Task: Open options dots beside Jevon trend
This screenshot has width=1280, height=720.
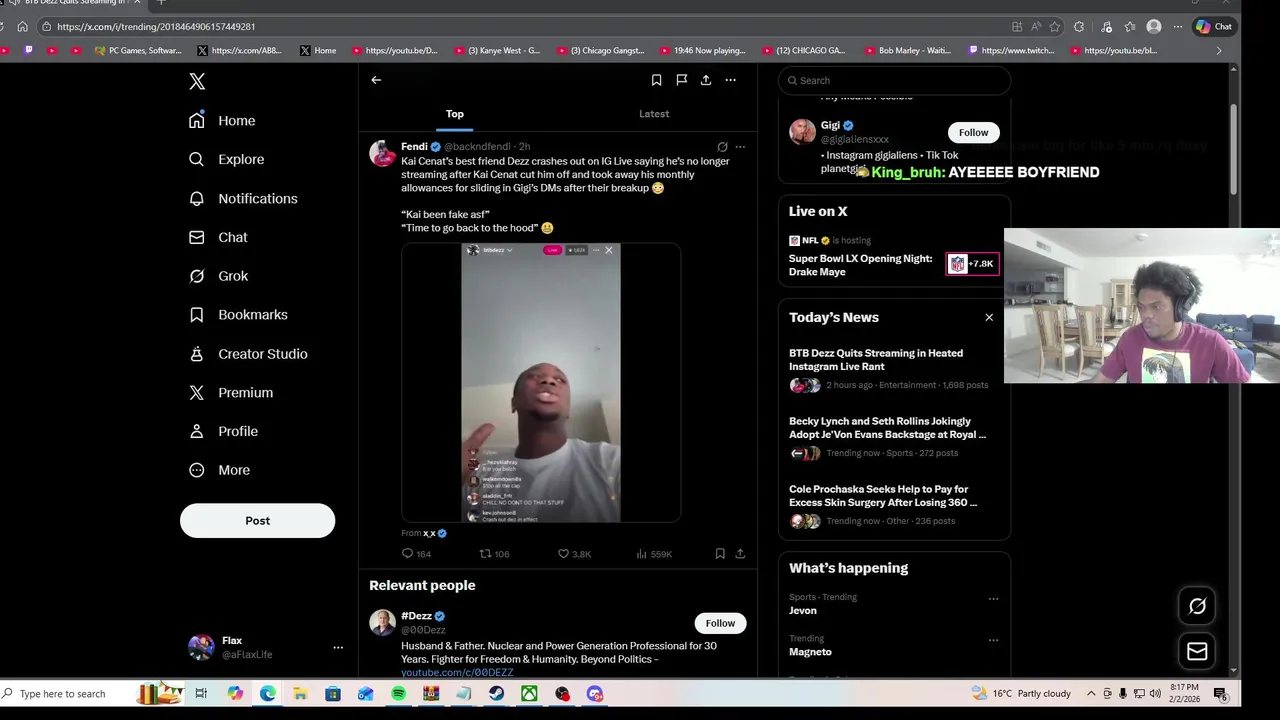Action: pos(993,599)
